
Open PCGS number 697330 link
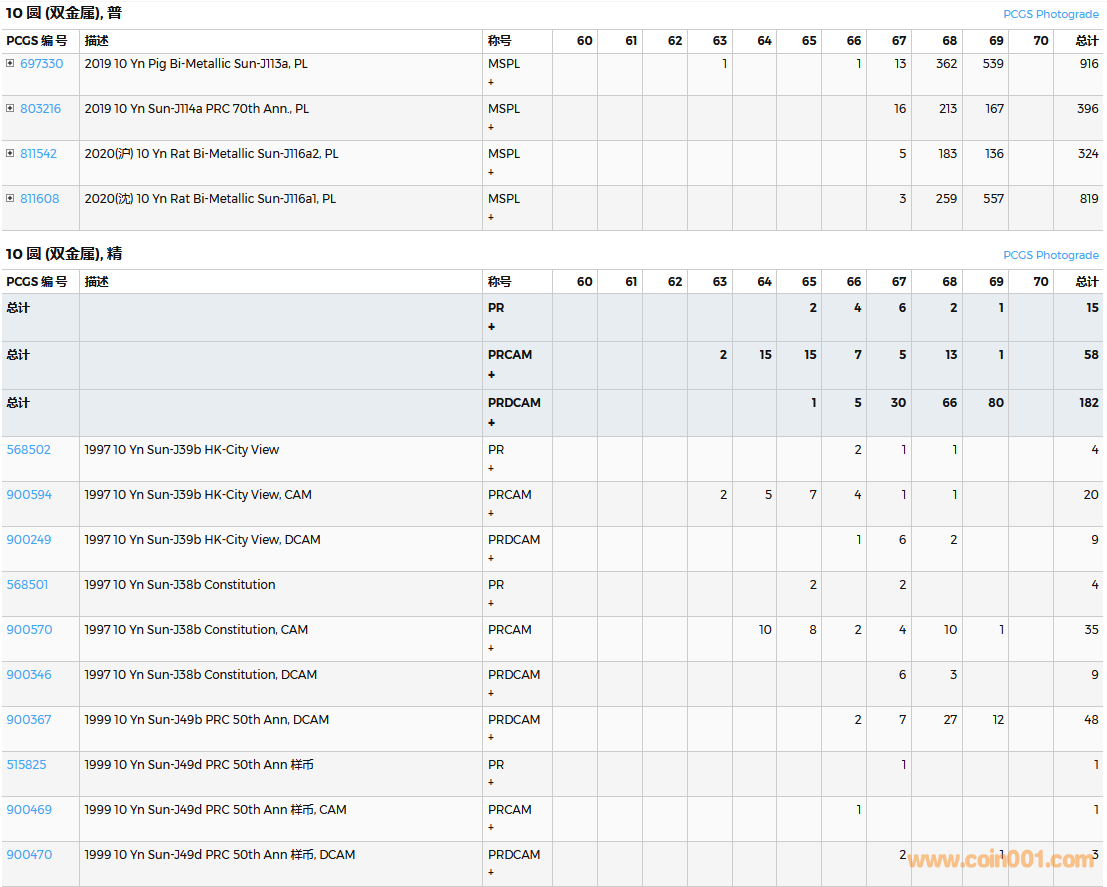pos(41,64)
